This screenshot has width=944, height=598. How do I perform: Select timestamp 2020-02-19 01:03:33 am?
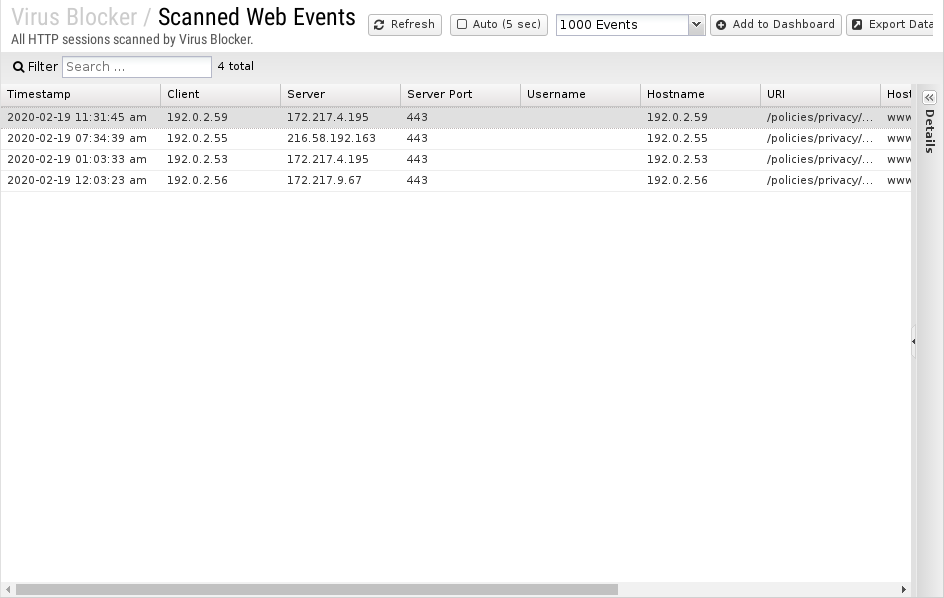[x=77, y=160]
